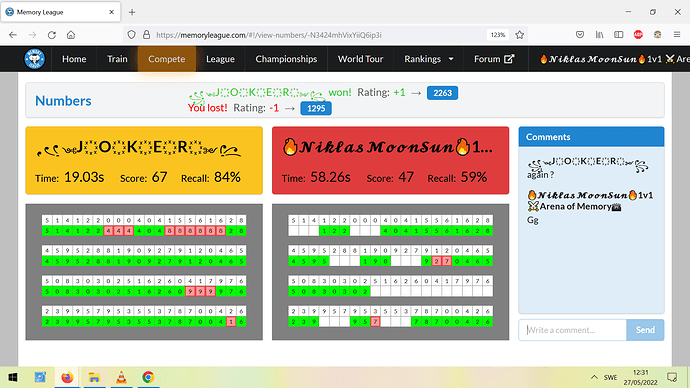This screenshot has width=690, height=388.
Task: Open the notepad app taskbar icon
Action: (x=40, y=377)
